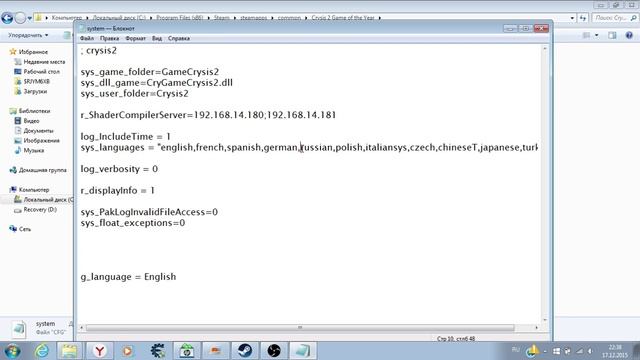Open Internet Explorer from taskbar
The image size is (640, 360).
point(42,351)
